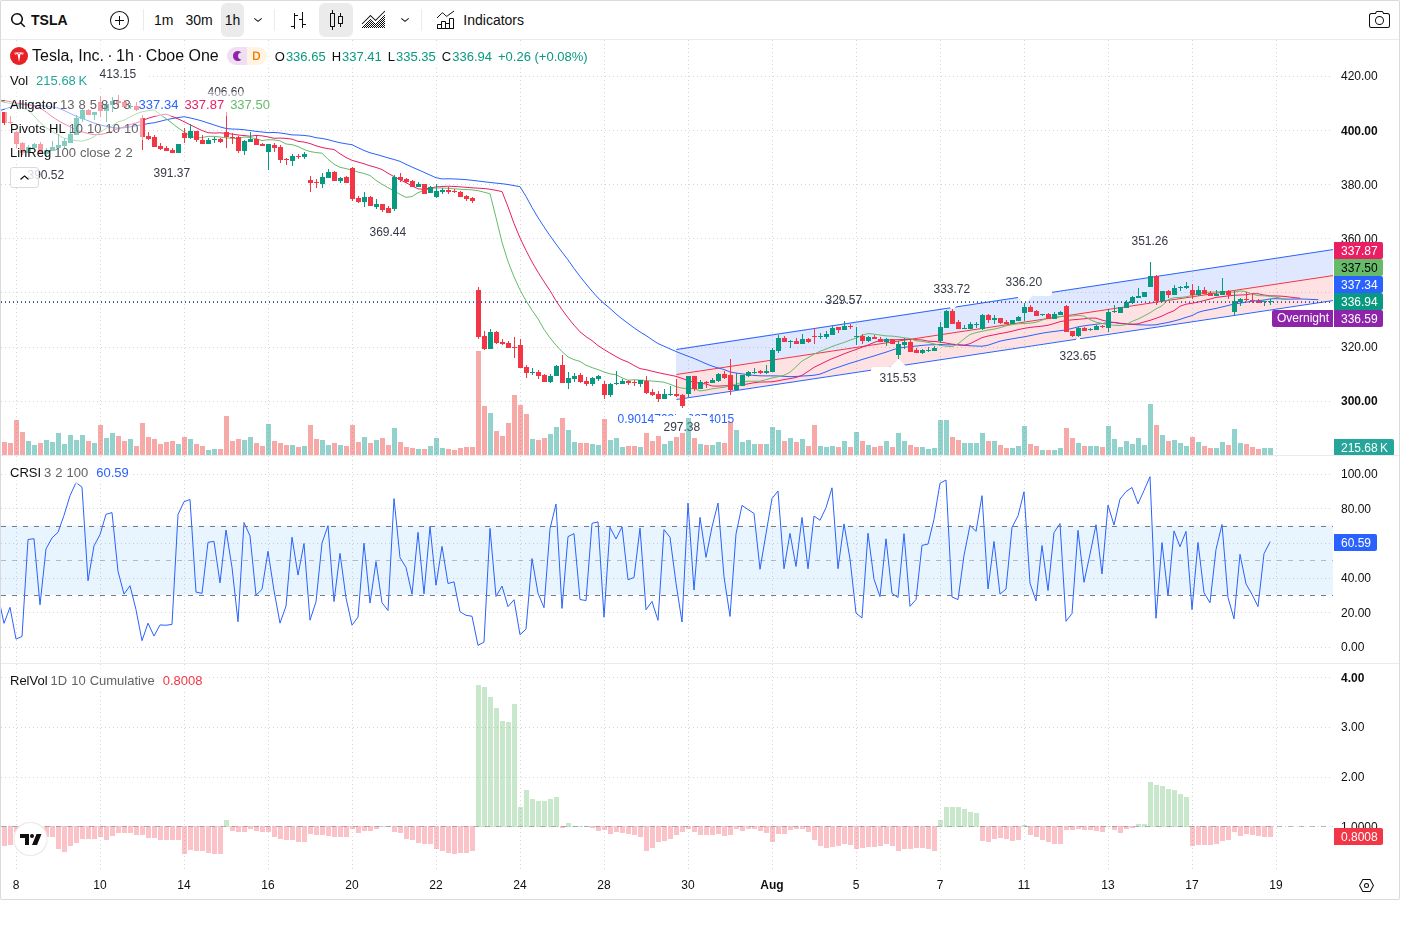This screenshot has height=950, width=1420.
Task: Click the 315.53 pivot low label
Action: tap(898, 378)
